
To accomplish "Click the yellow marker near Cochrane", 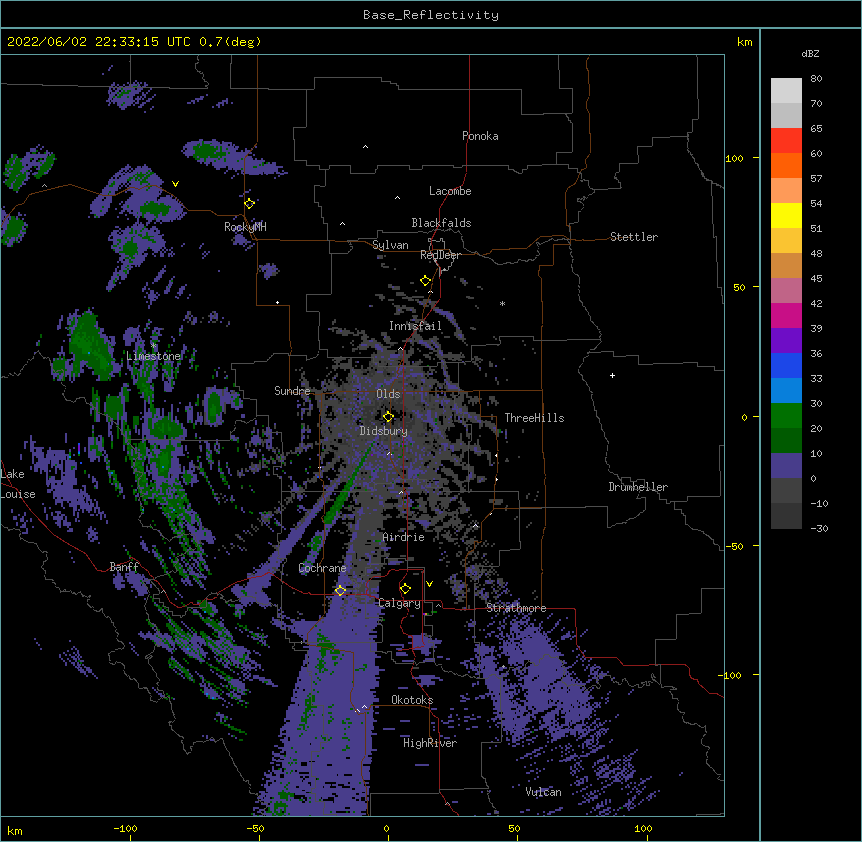I will coord(340,590).
